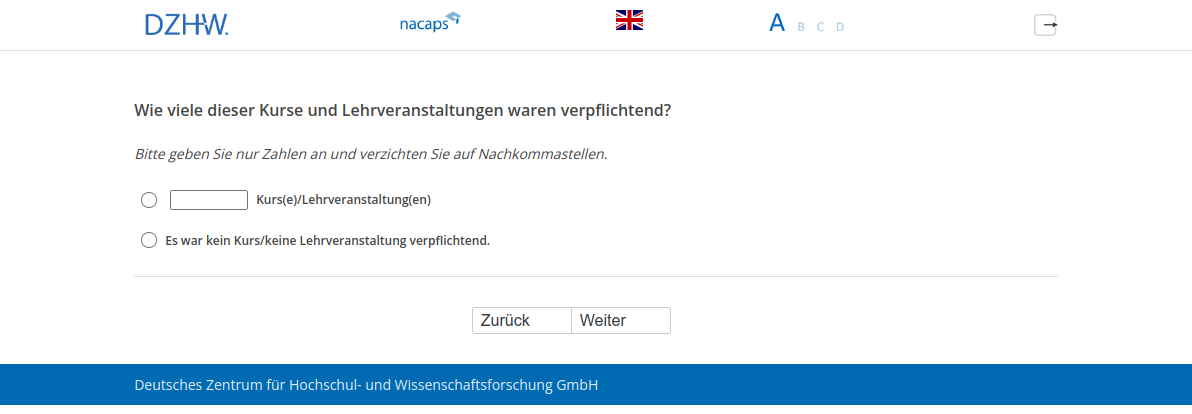Select the large 'A' font size
Viewport: 1192px width, 414px height.
click(776, 24)
